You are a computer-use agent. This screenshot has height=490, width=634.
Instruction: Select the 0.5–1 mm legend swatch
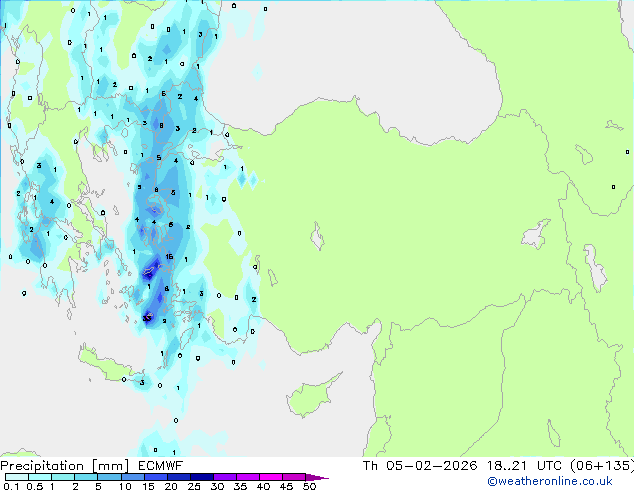coord(40,477)
